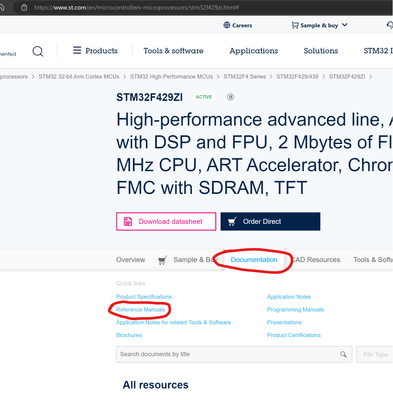Open the Applications menu
Viewport: 393px width, 400px height.
pos(254,51)
